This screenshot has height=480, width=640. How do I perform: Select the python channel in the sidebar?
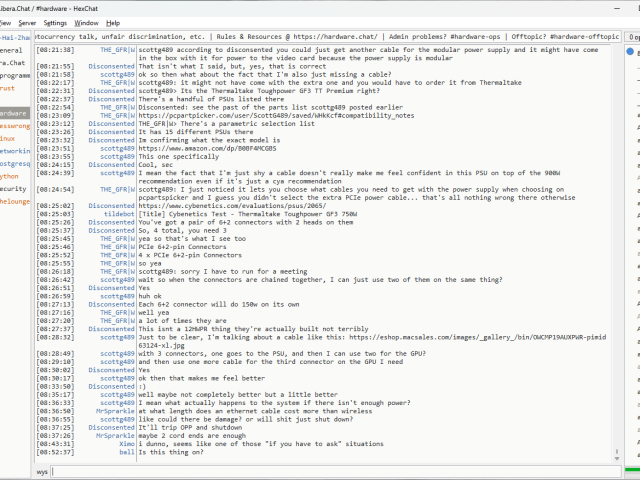[12, 175]
